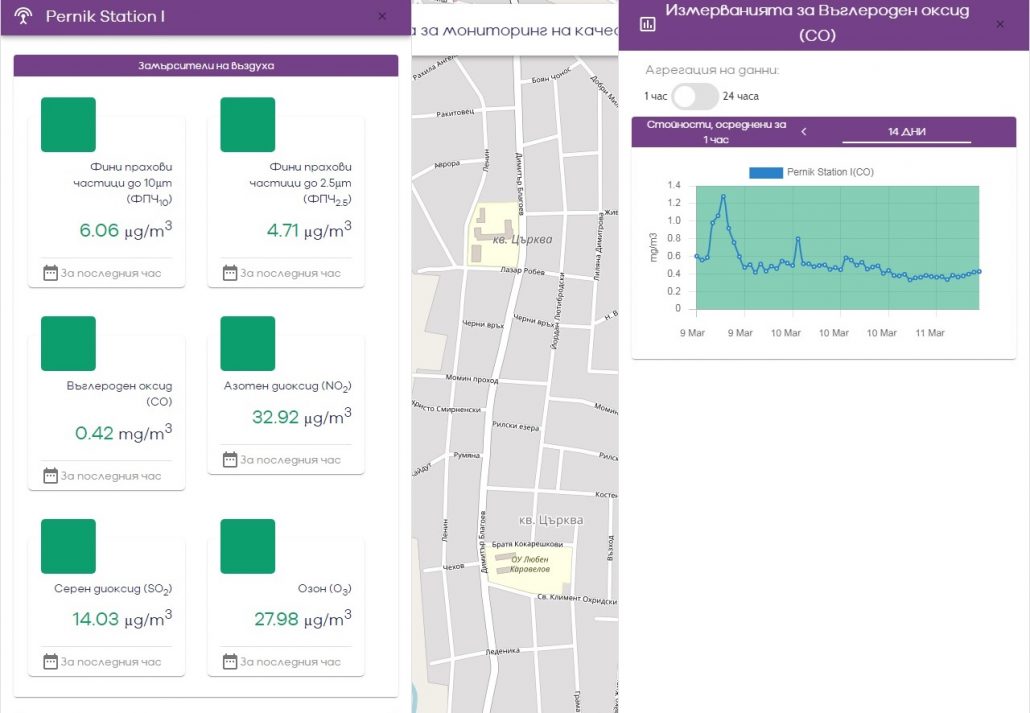This screenshot has width=1030, height=713.
Task: Click the station antenna icon beside Pernik Station I
Action: pyautogui.click(x=25, y=17)
